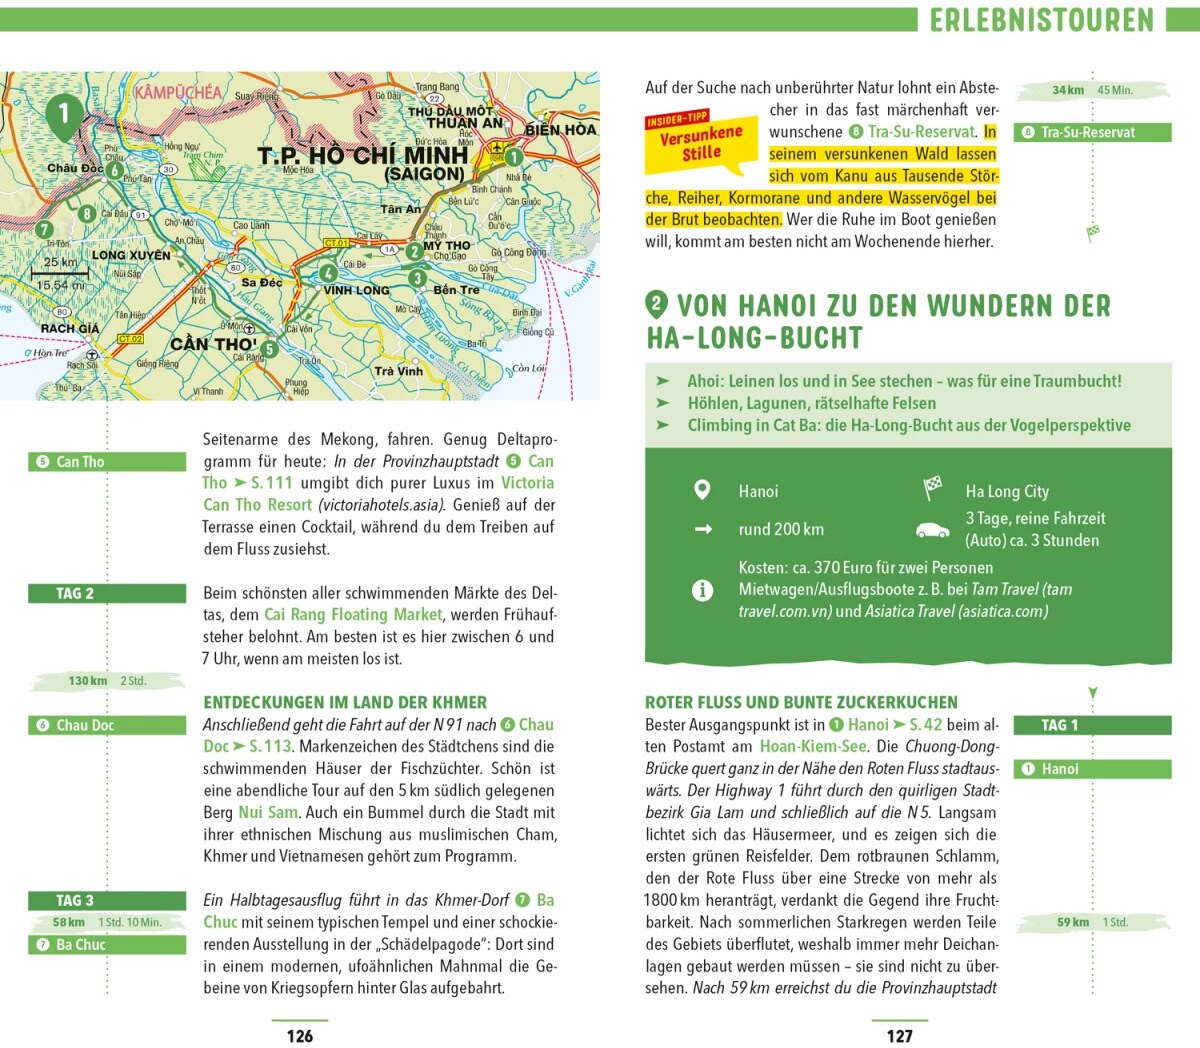Click the car icon in the green info box
The image size is (1200, 1048).
pos(932,529)
